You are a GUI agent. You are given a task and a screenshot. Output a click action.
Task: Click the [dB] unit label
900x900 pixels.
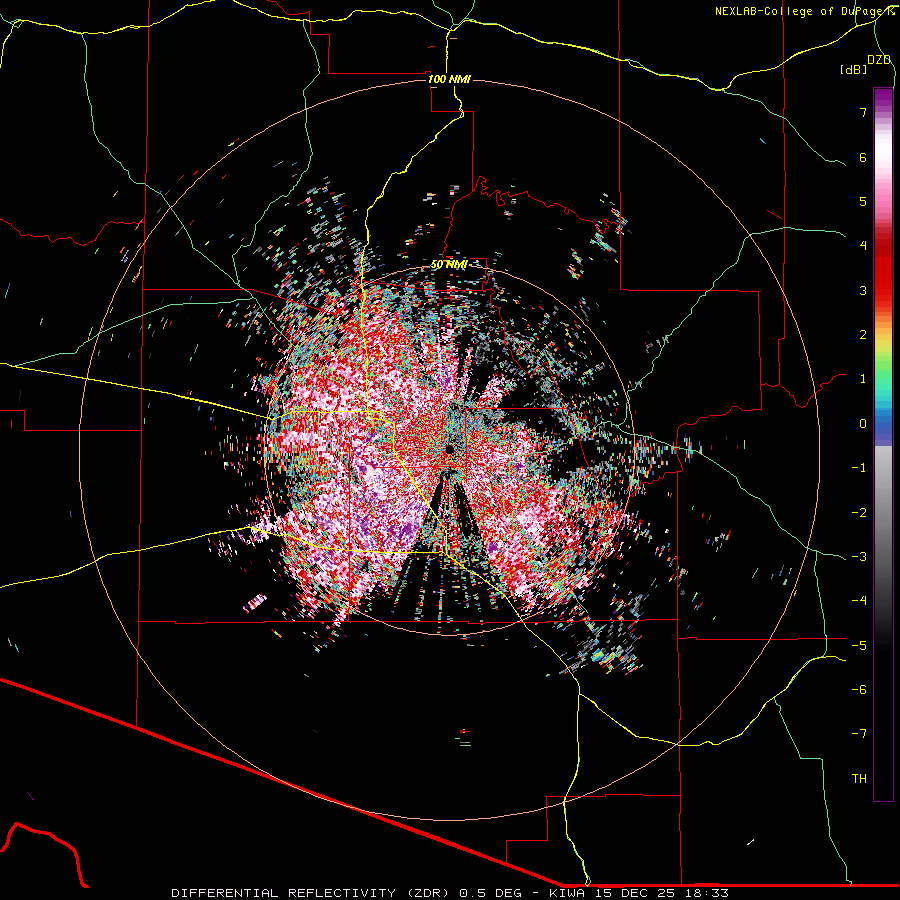click(853, 69)
